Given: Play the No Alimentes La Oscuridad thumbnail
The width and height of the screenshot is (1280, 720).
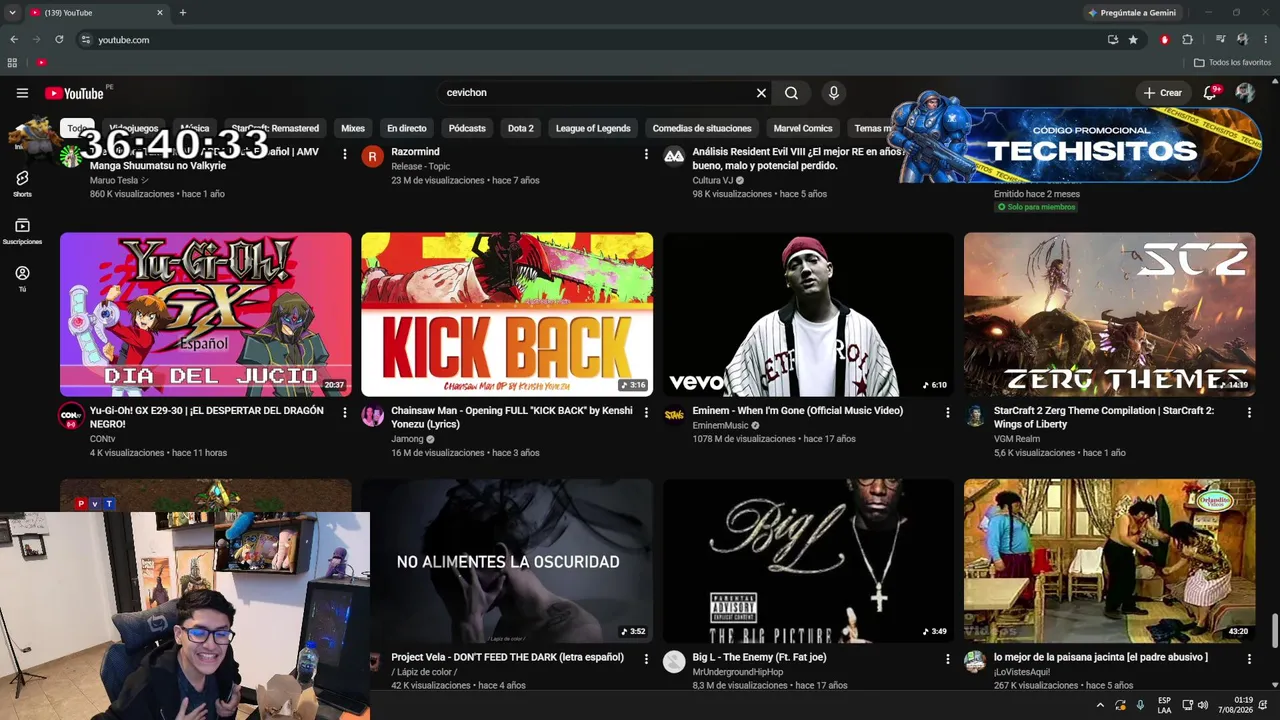Looking at the screenshot, I should click(x=507, y=561).
